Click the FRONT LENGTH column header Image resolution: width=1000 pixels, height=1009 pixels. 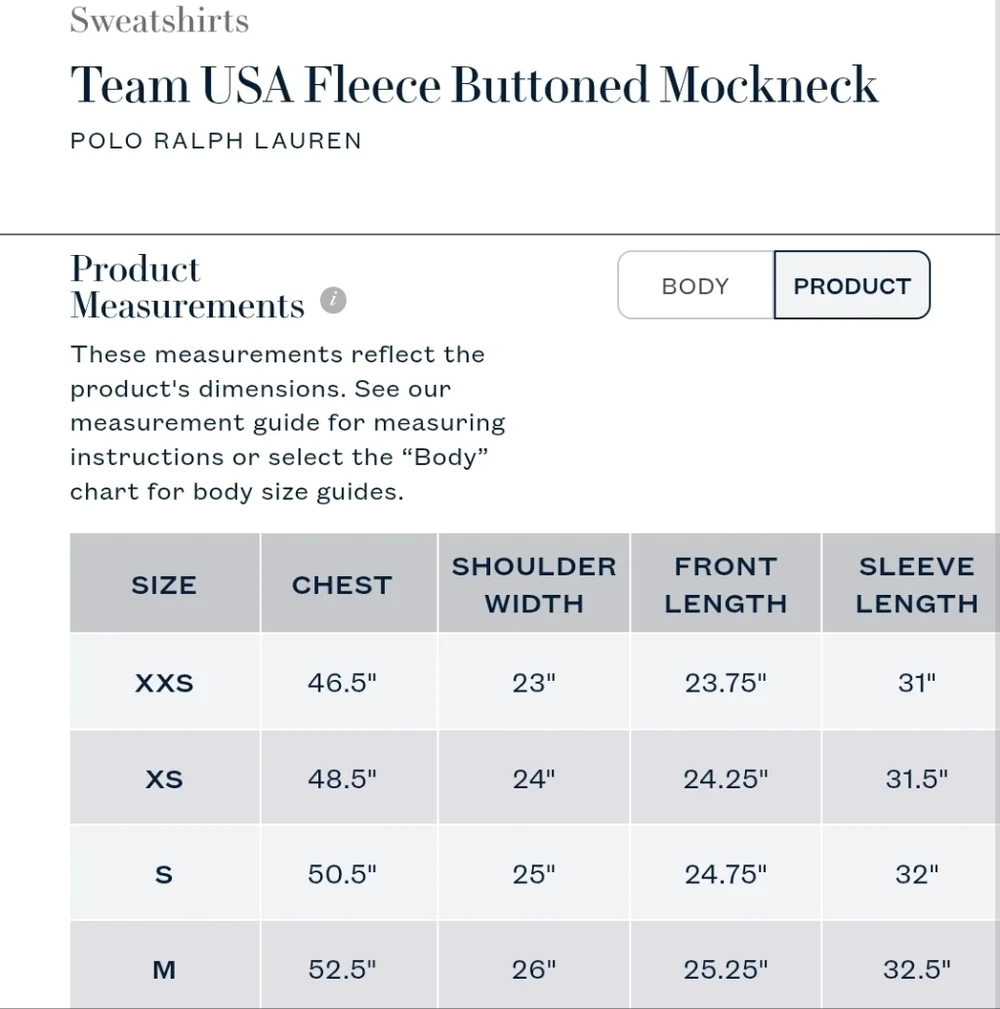pos(726,583)
